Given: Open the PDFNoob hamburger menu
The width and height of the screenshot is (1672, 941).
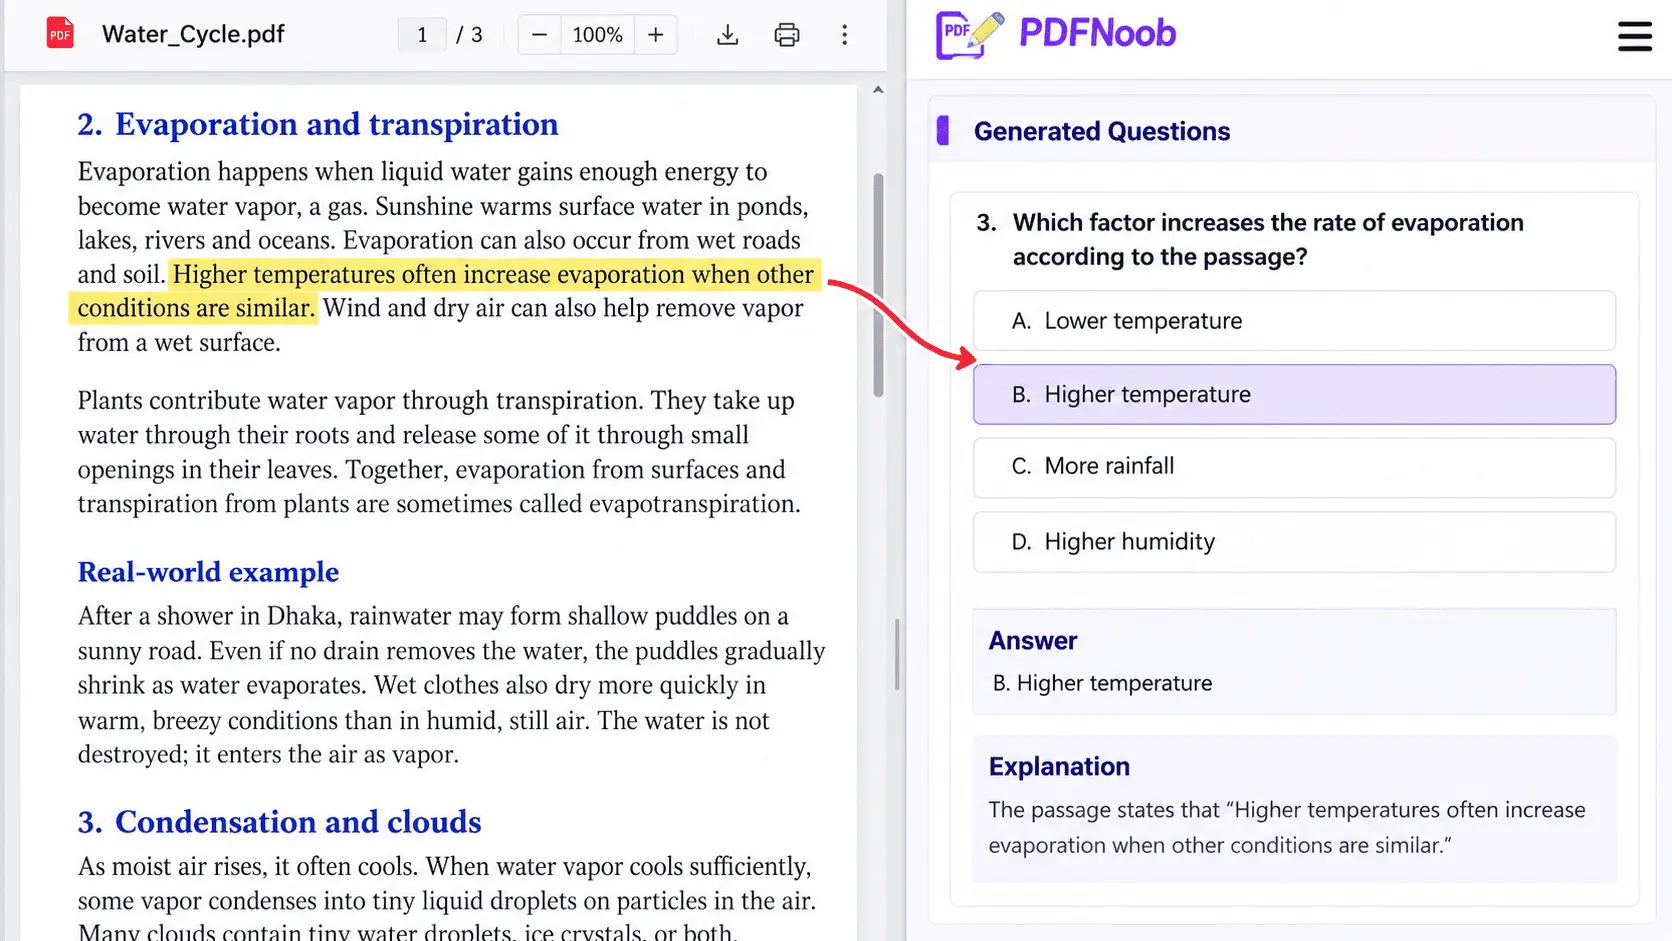Looking at the screenshot, I should click(1635, 36).
